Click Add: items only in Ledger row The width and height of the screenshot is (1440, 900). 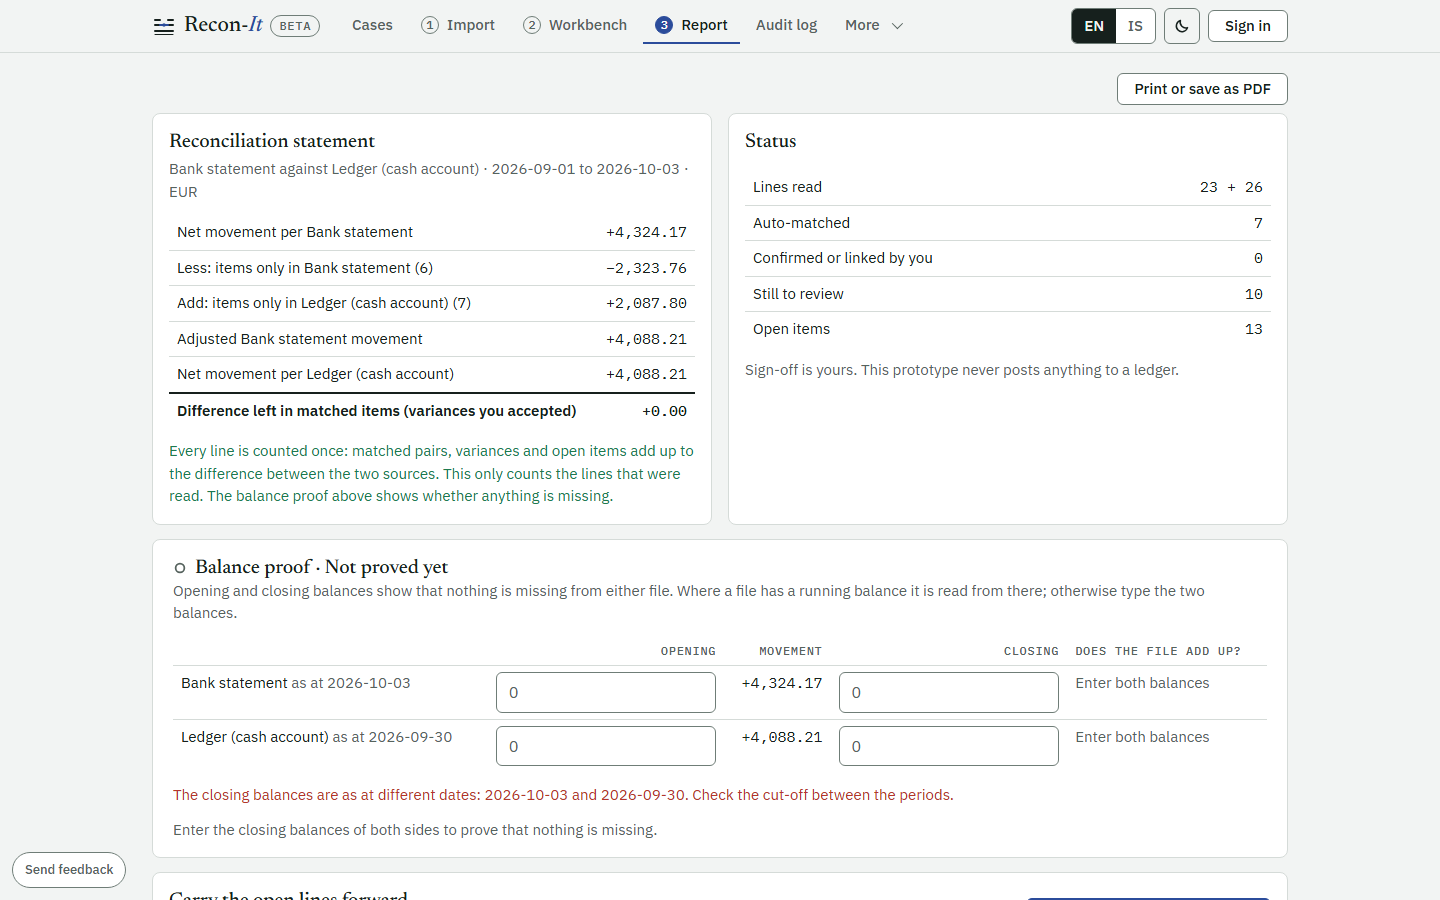[432, 303]
